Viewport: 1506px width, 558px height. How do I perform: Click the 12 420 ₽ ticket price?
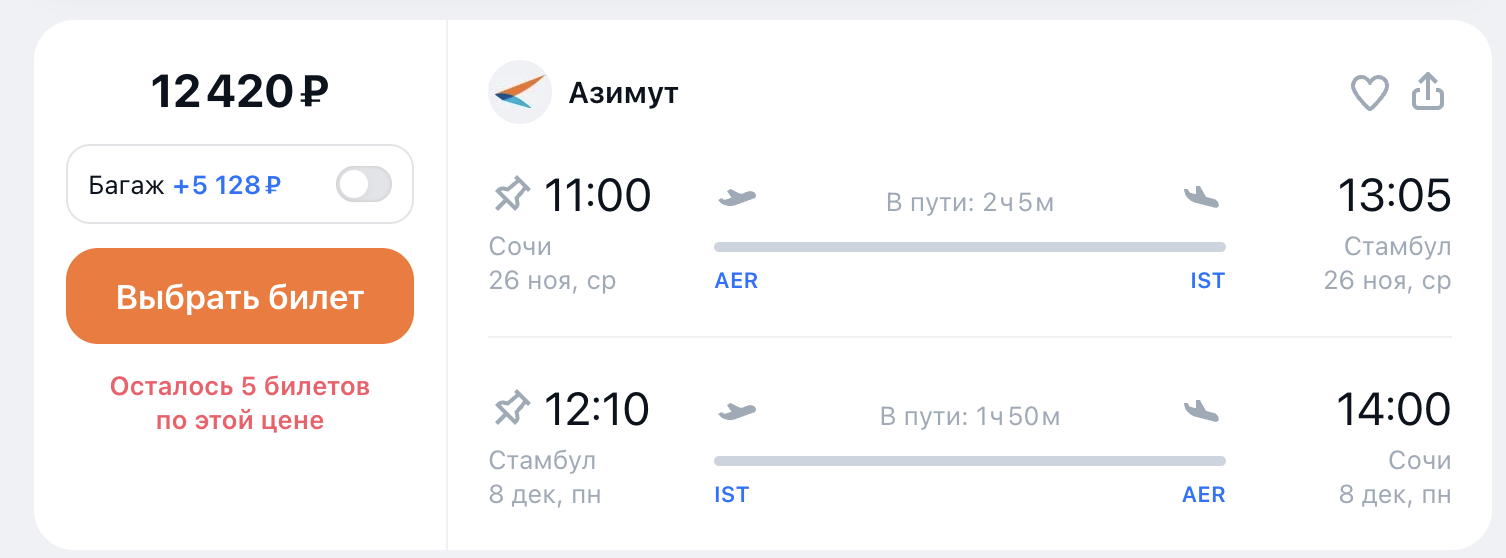point(240,92)
